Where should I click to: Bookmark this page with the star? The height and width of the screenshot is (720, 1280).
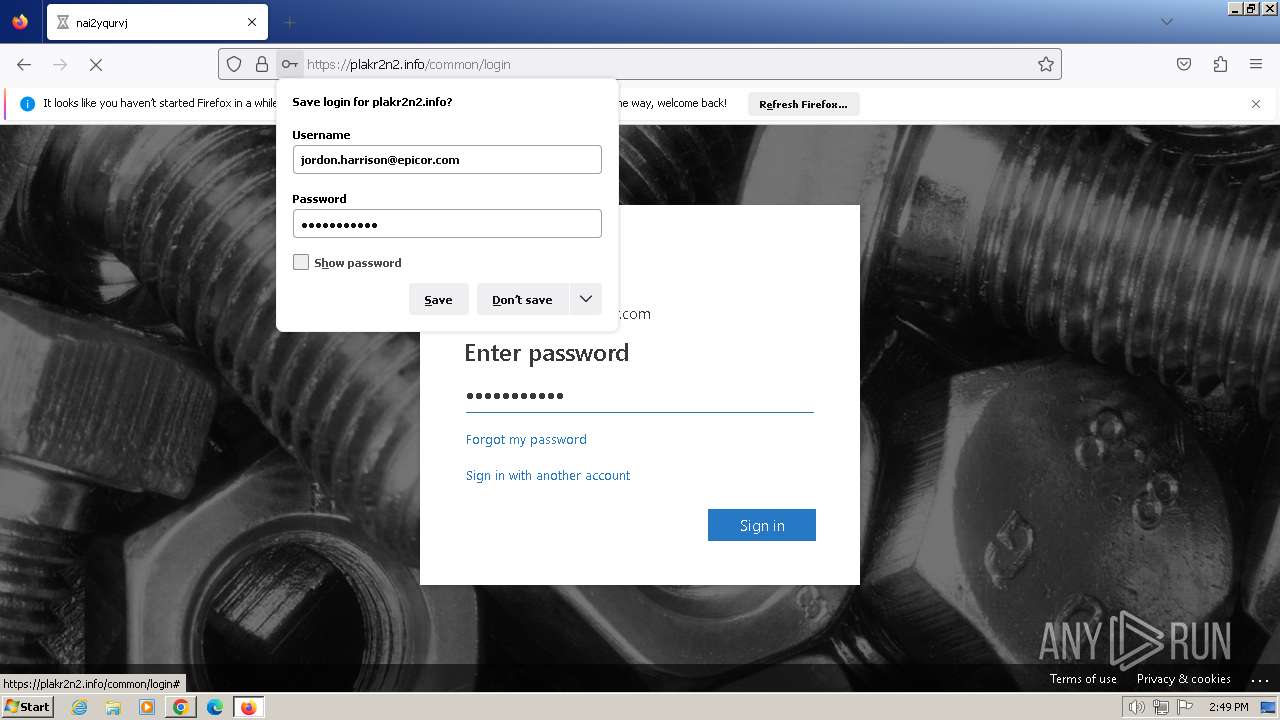1046,64
